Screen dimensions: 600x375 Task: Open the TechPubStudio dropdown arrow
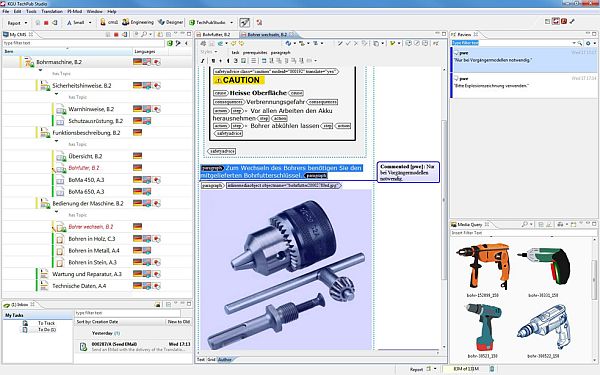tap(231, 23)
